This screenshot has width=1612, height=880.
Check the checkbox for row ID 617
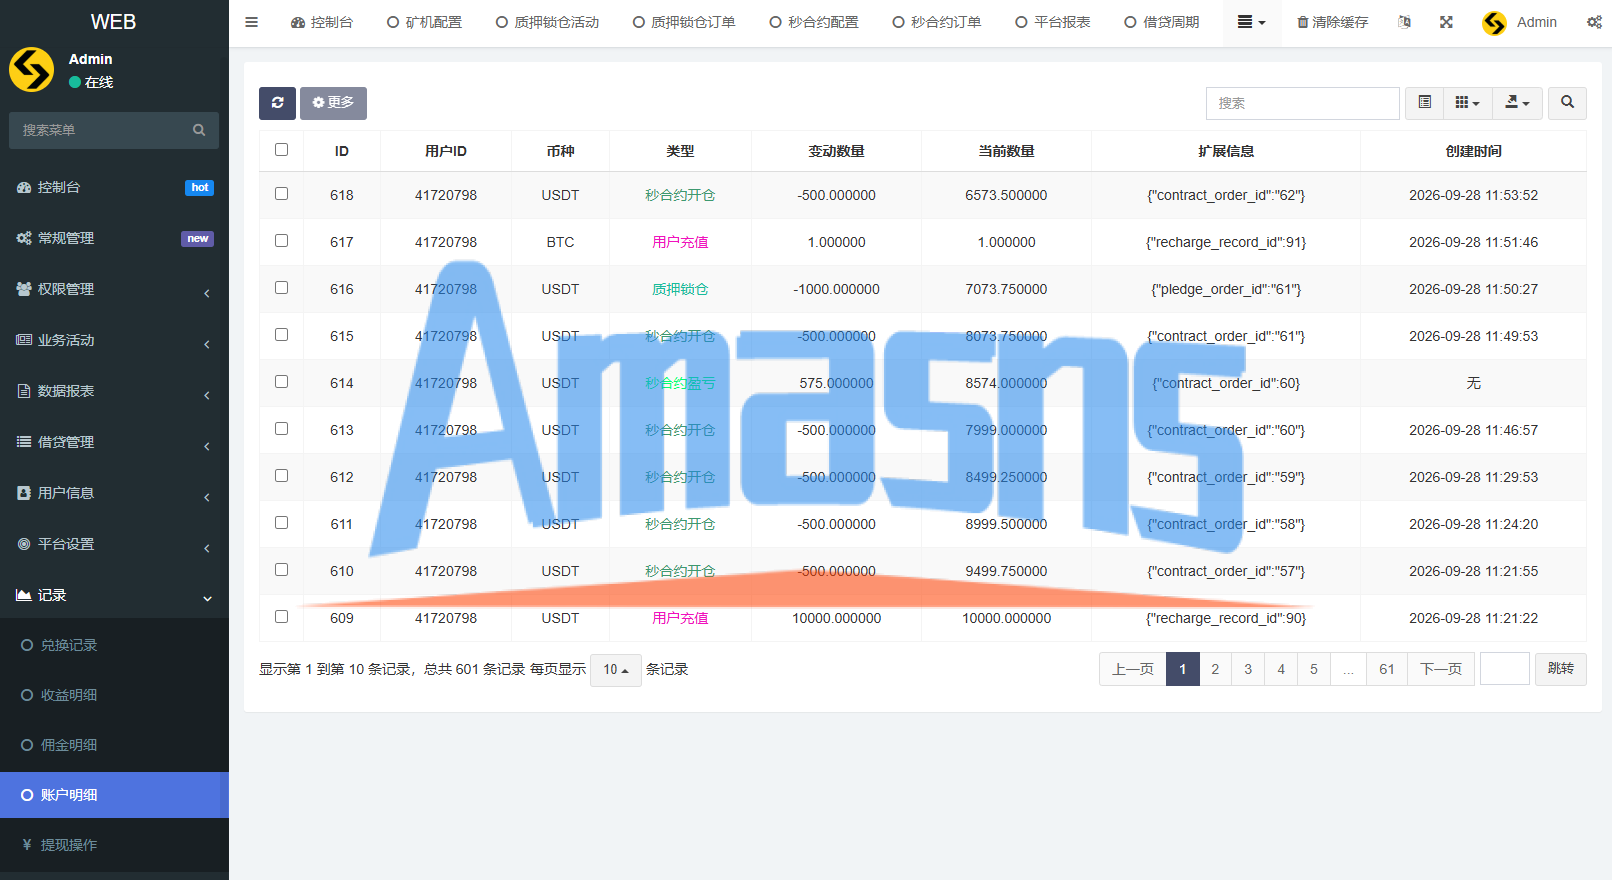coord(281,241)
